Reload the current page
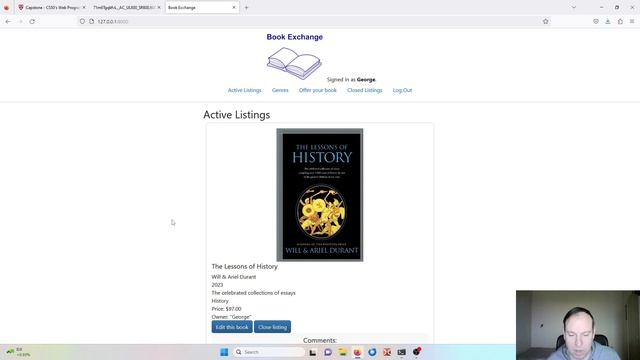Image resolution: width=640 pixels, height=360 pixels. pyautogui.click(x=32, y=21)
